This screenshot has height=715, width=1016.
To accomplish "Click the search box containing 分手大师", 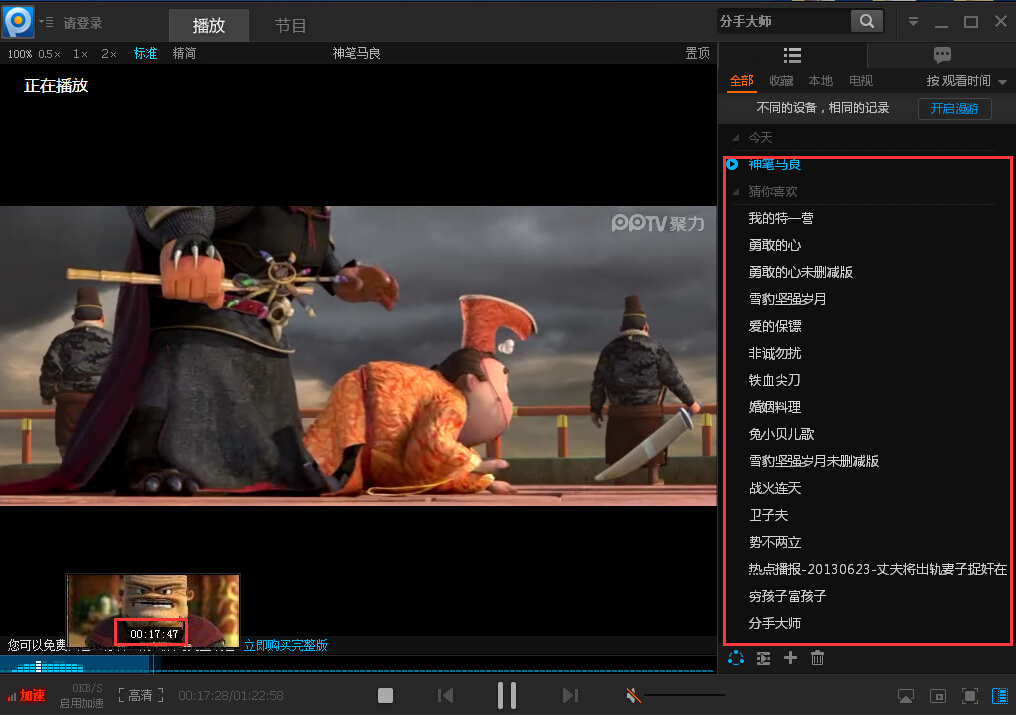I will 783,21.
